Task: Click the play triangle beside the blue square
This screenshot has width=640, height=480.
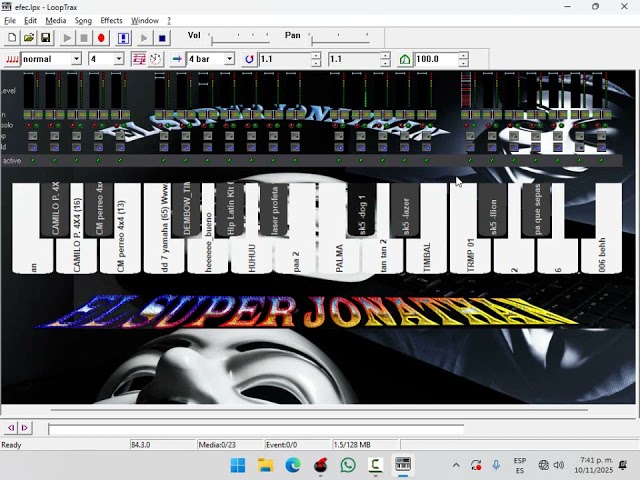Action: point(144,38)
